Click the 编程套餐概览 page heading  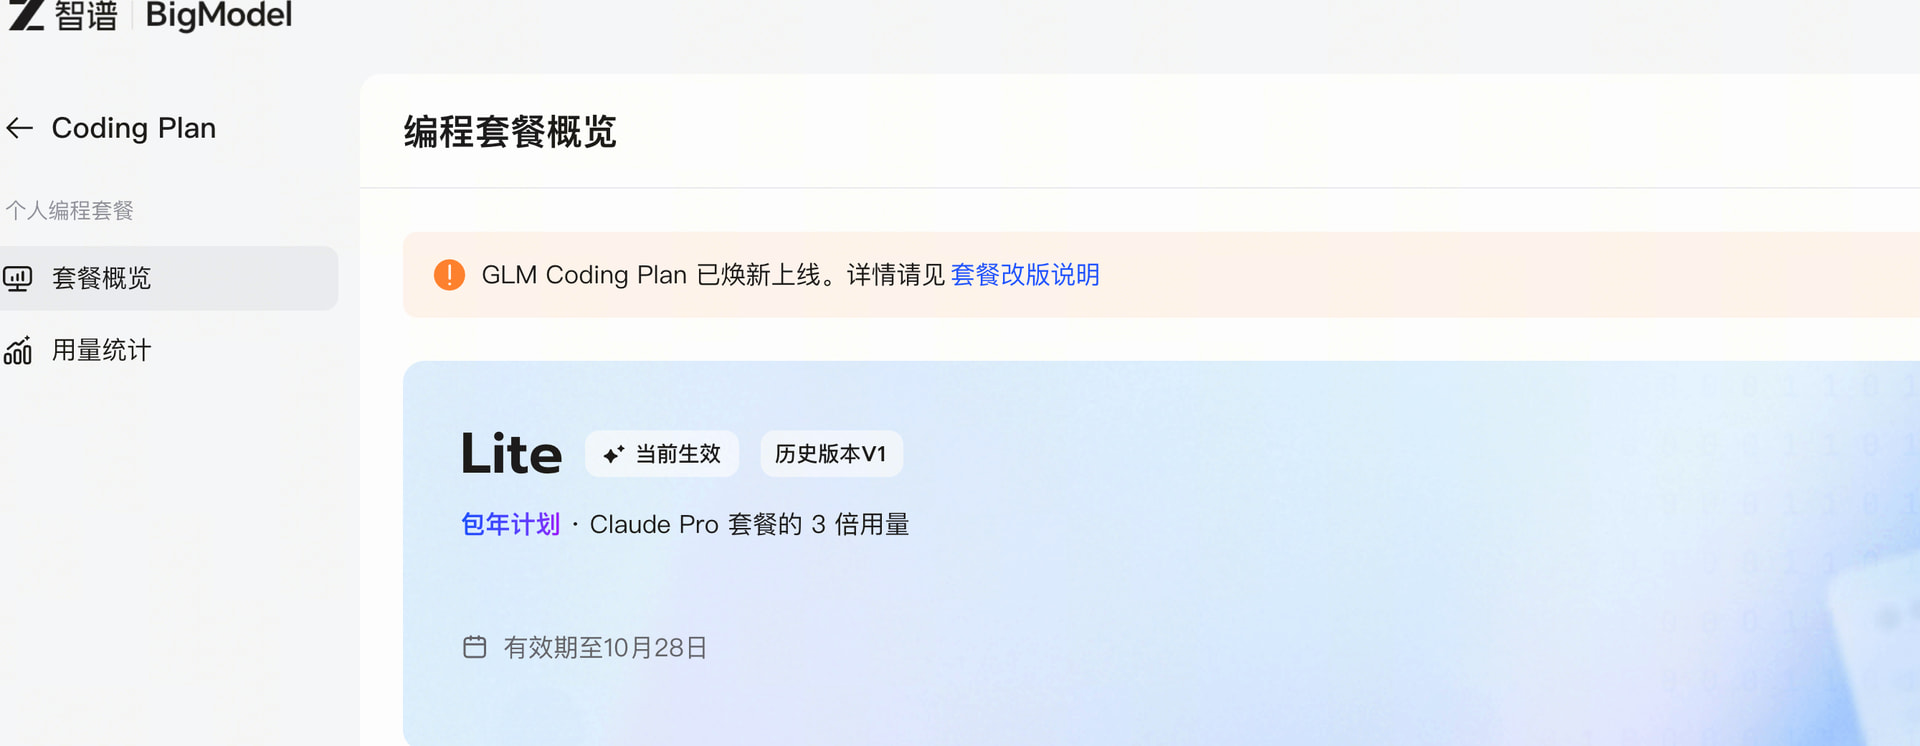point(510,132)
